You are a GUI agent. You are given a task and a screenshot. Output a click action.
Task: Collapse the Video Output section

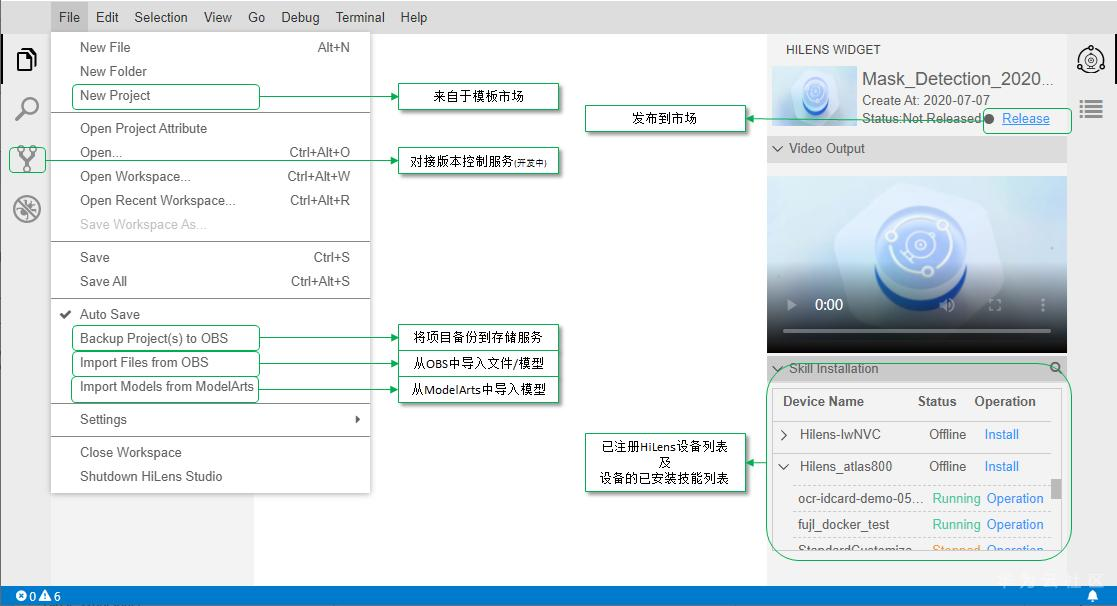tap(778, 148)
